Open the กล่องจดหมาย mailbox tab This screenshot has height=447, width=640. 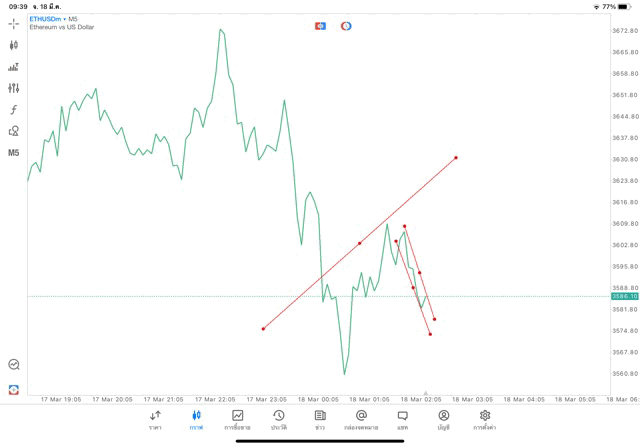361,420
